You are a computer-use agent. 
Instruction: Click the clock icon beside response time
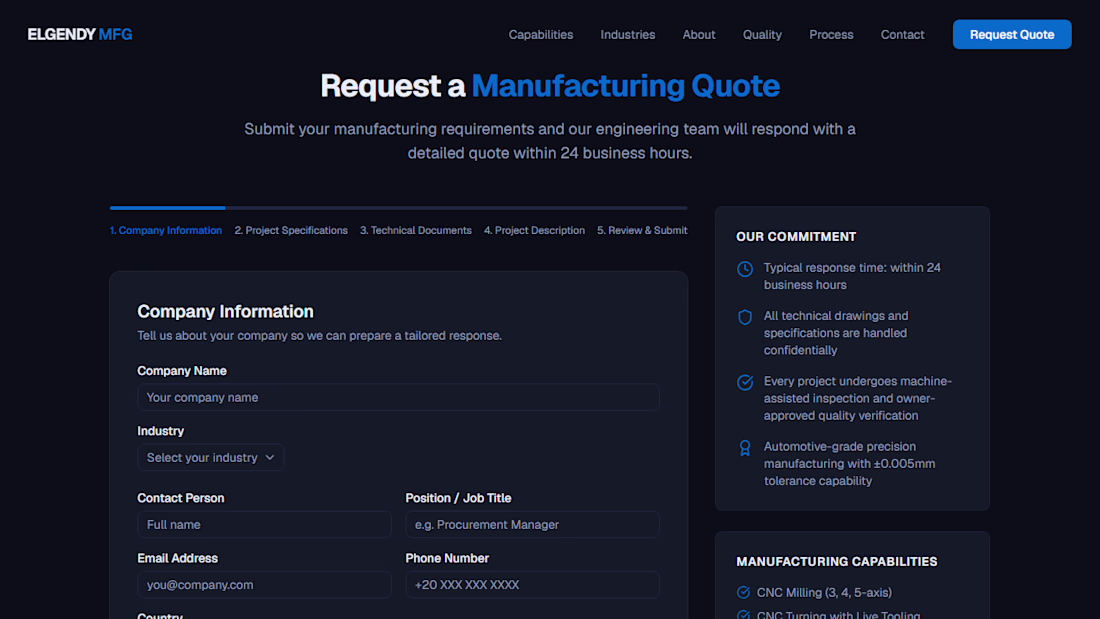pos(745,269)
